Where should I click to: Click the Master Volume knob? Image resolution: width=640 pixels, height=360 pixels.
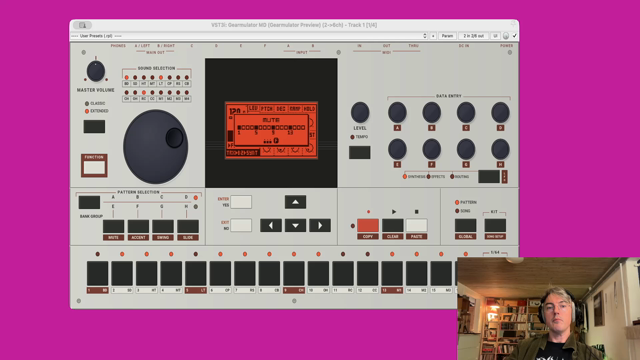96,71
